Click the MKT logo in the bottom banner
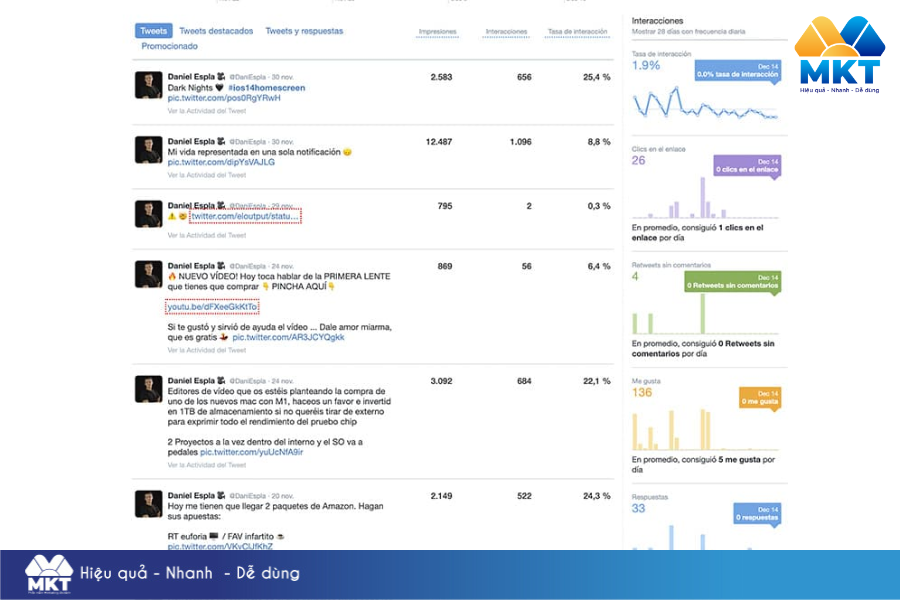 pos(49,575)
